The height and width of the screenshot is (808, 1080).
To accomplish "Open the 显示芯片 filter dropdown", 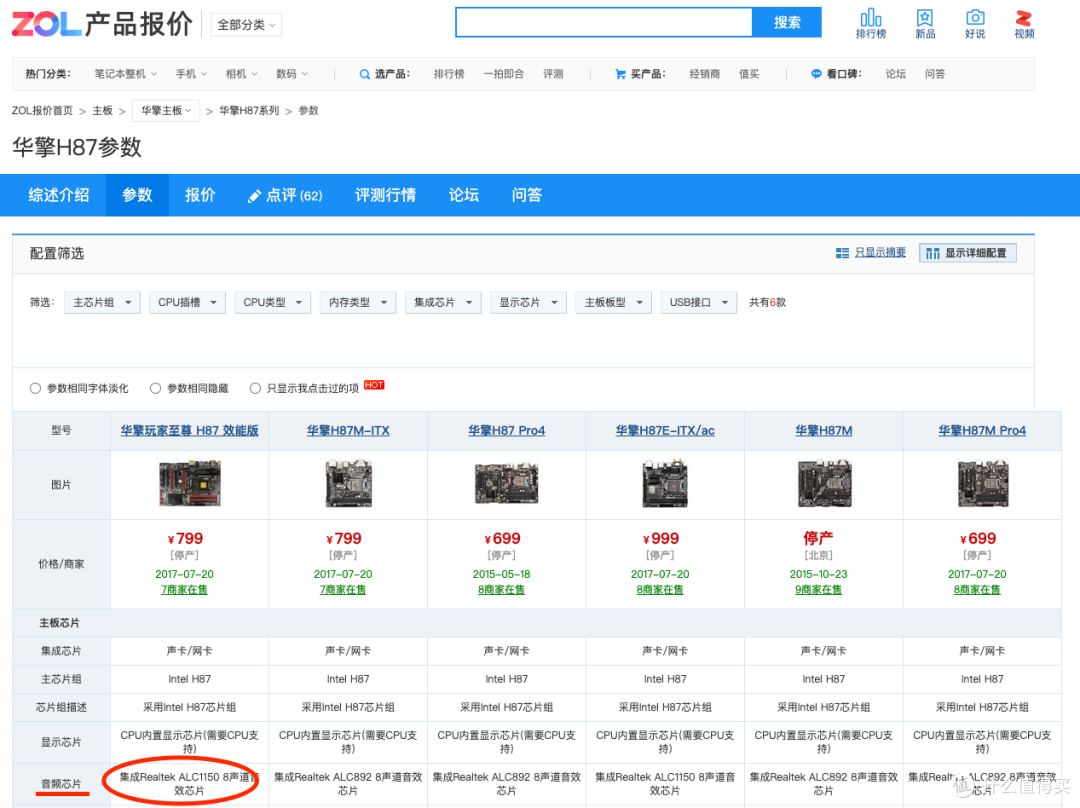I will coord(528,302).
